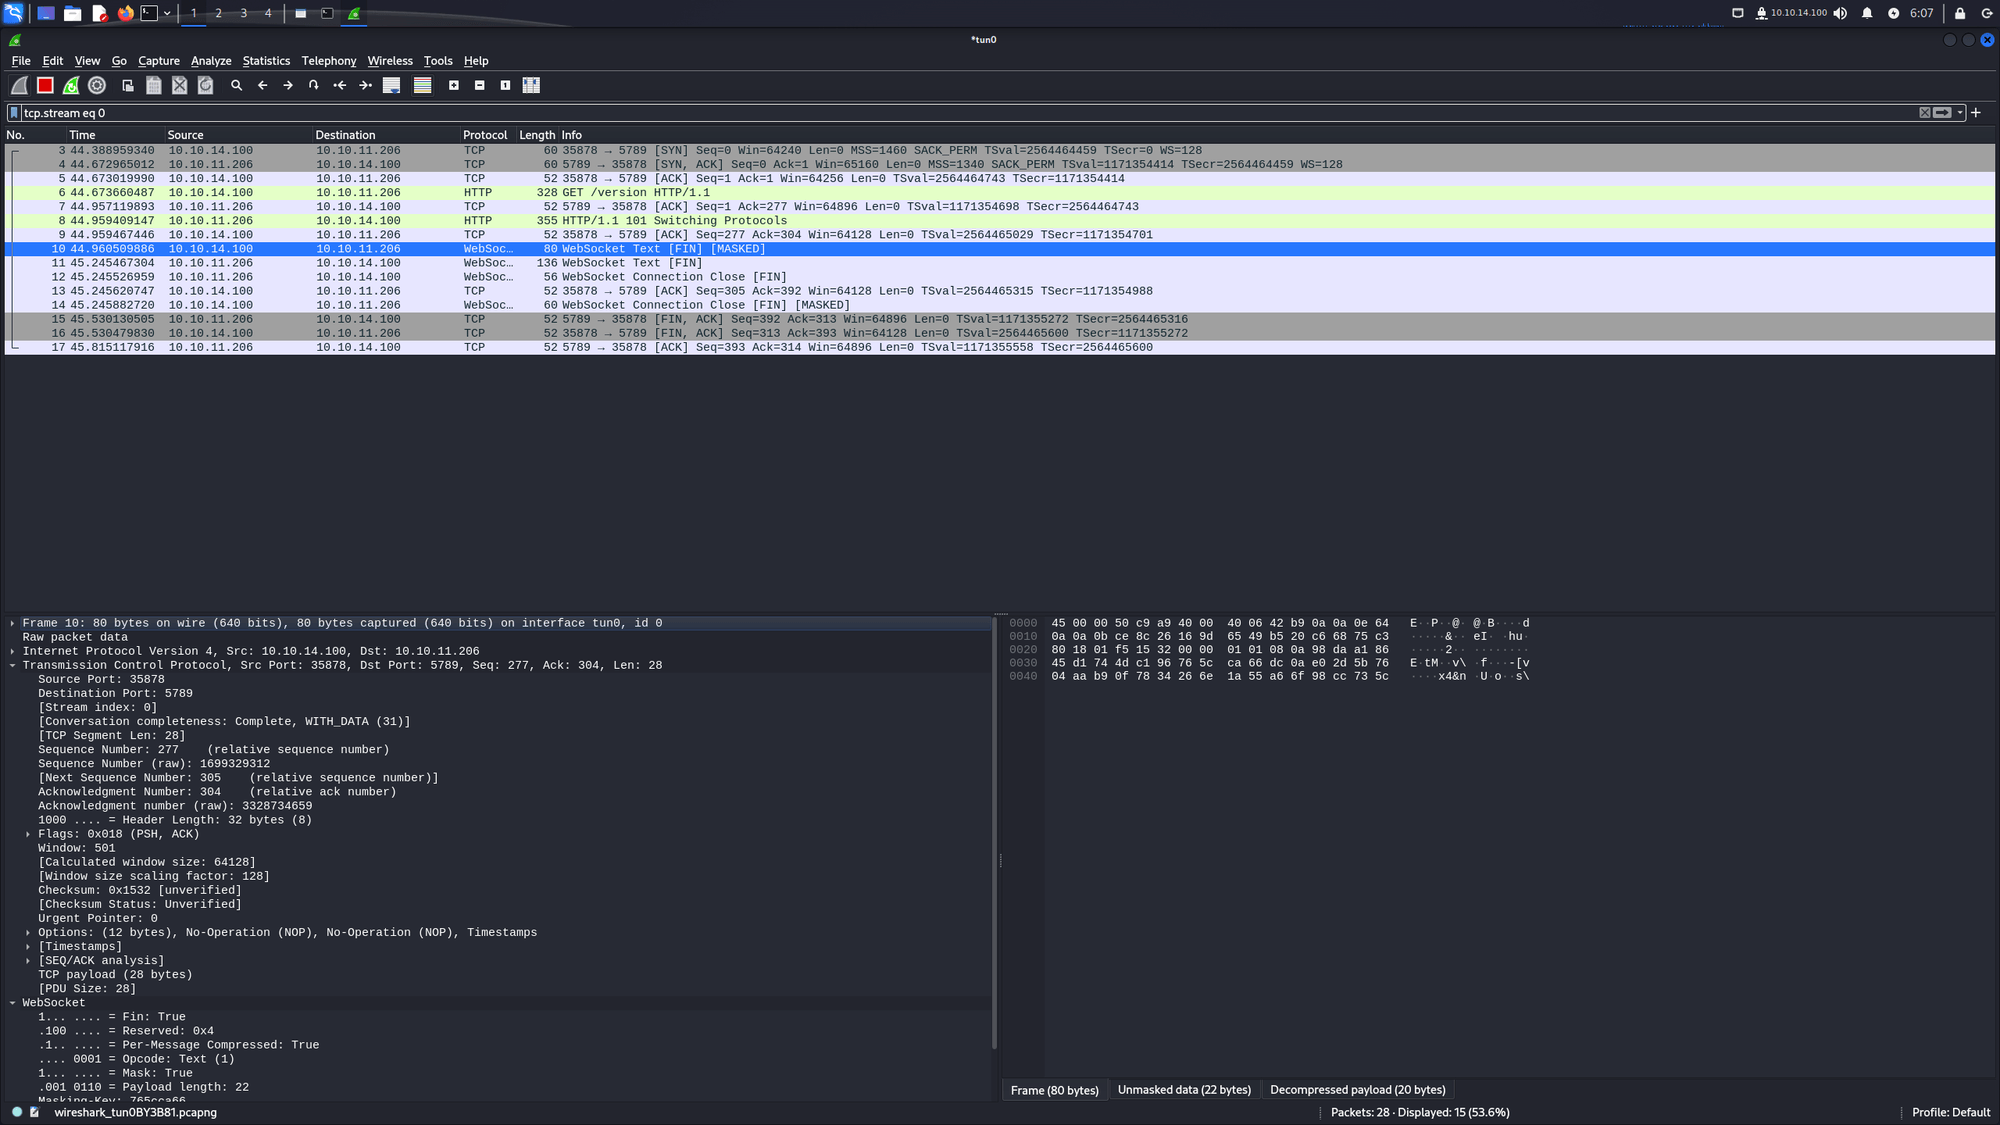Add a display filter button (plus)
2000x1125 pixels.
coord(1976,113)
